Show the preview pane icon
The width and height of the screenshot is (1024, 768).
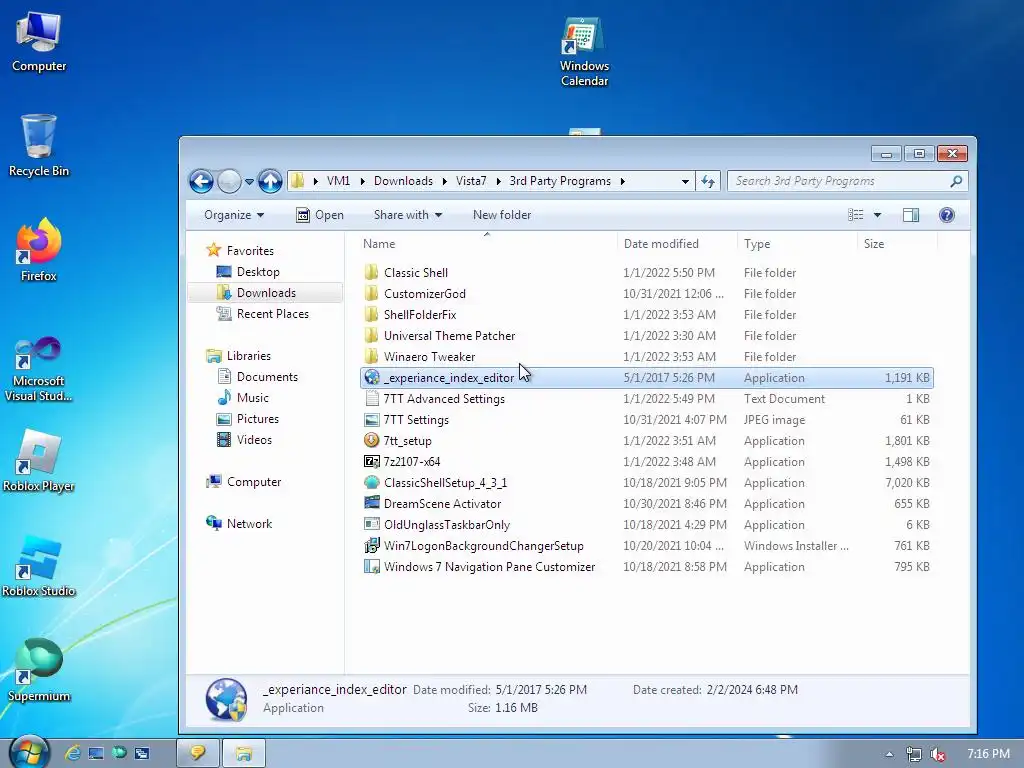pyautogui.click(x=910, y=215)
